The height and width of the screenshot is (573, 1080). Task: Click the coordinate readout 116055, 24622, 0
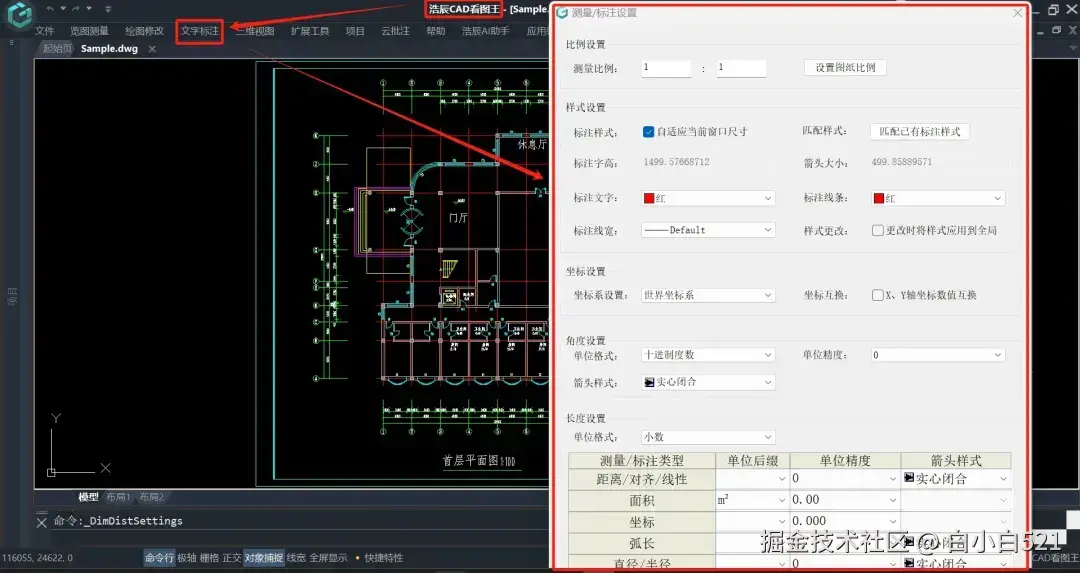[38, 558]
